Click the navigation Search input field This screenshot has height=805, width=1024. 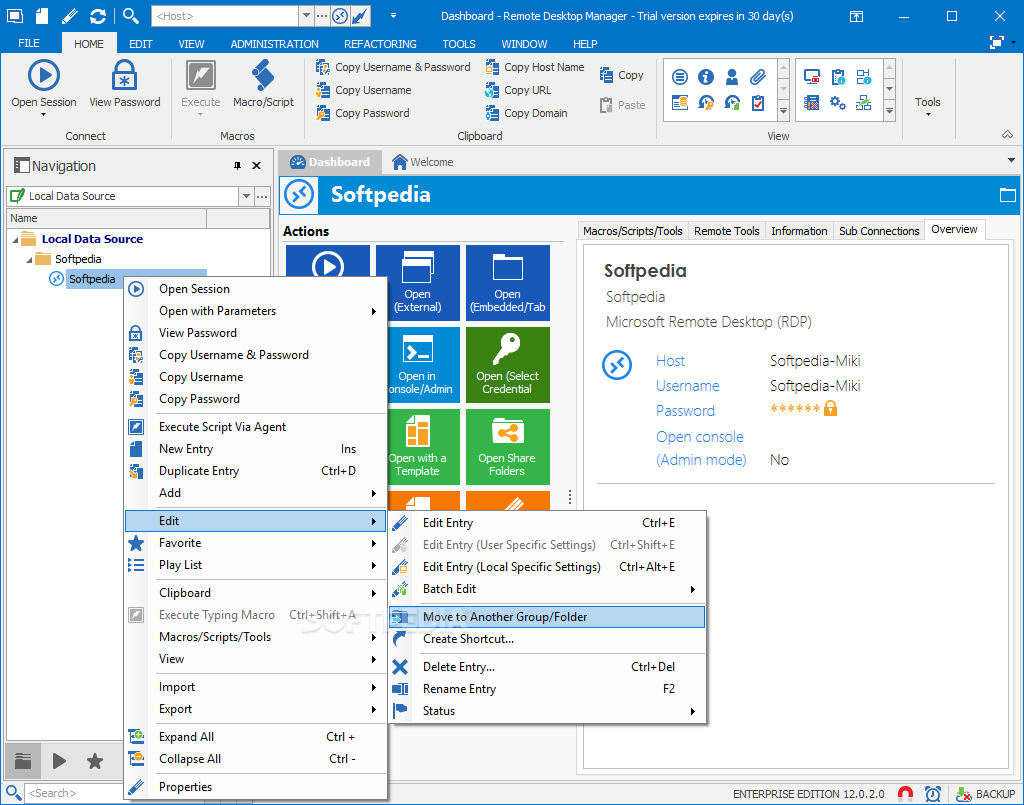(x=74, y=793)
